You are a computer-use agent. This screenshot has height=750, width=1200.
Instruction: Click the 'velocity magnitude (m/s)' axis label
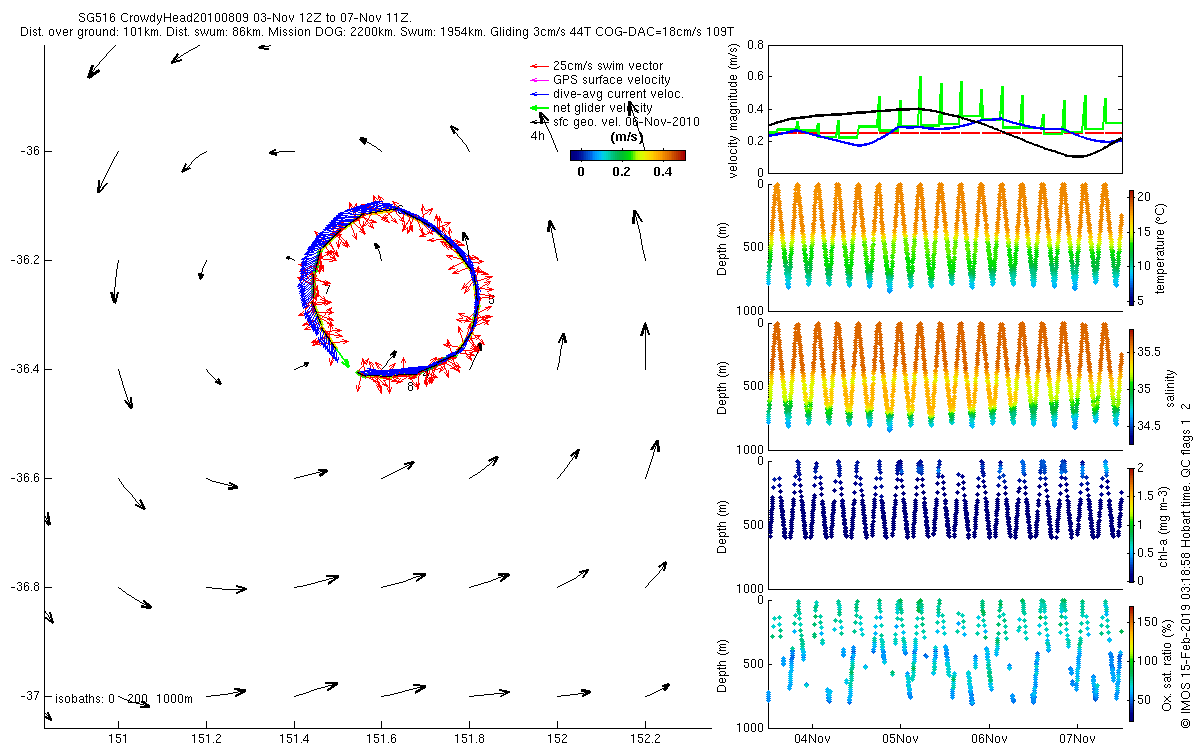pos(734,110)
